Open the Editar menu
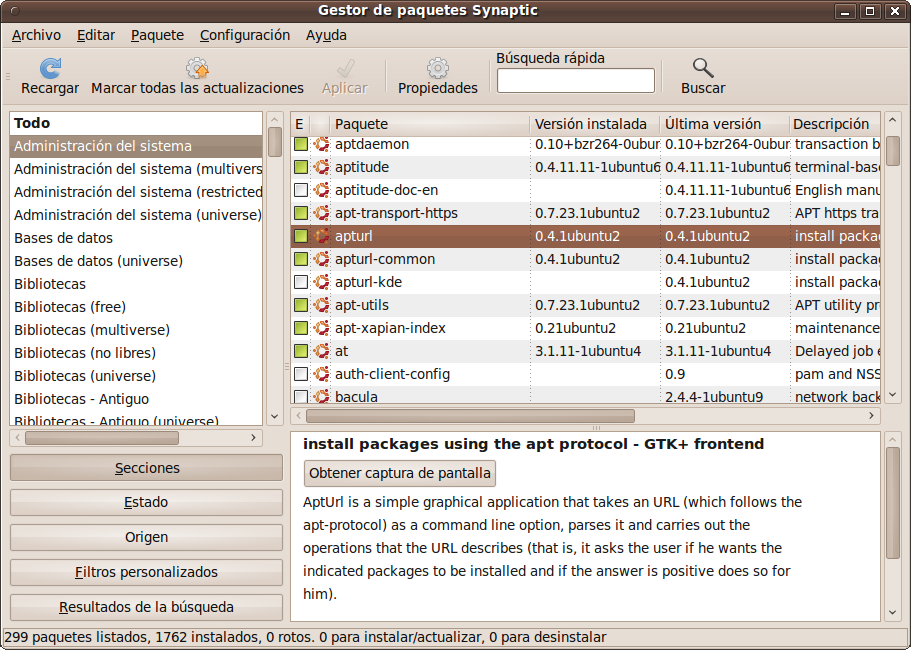The image size is (911, 650). pyautogui.click(x=96, y=35)
